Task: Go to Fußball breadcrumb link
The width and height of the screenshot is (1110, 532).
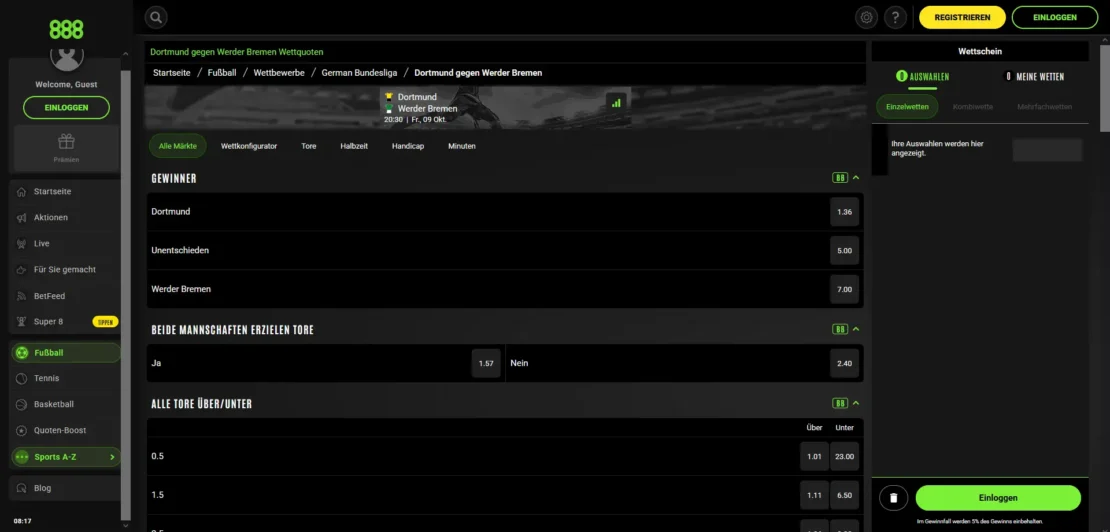Action: pyautogui.click(x=222, y=73)
